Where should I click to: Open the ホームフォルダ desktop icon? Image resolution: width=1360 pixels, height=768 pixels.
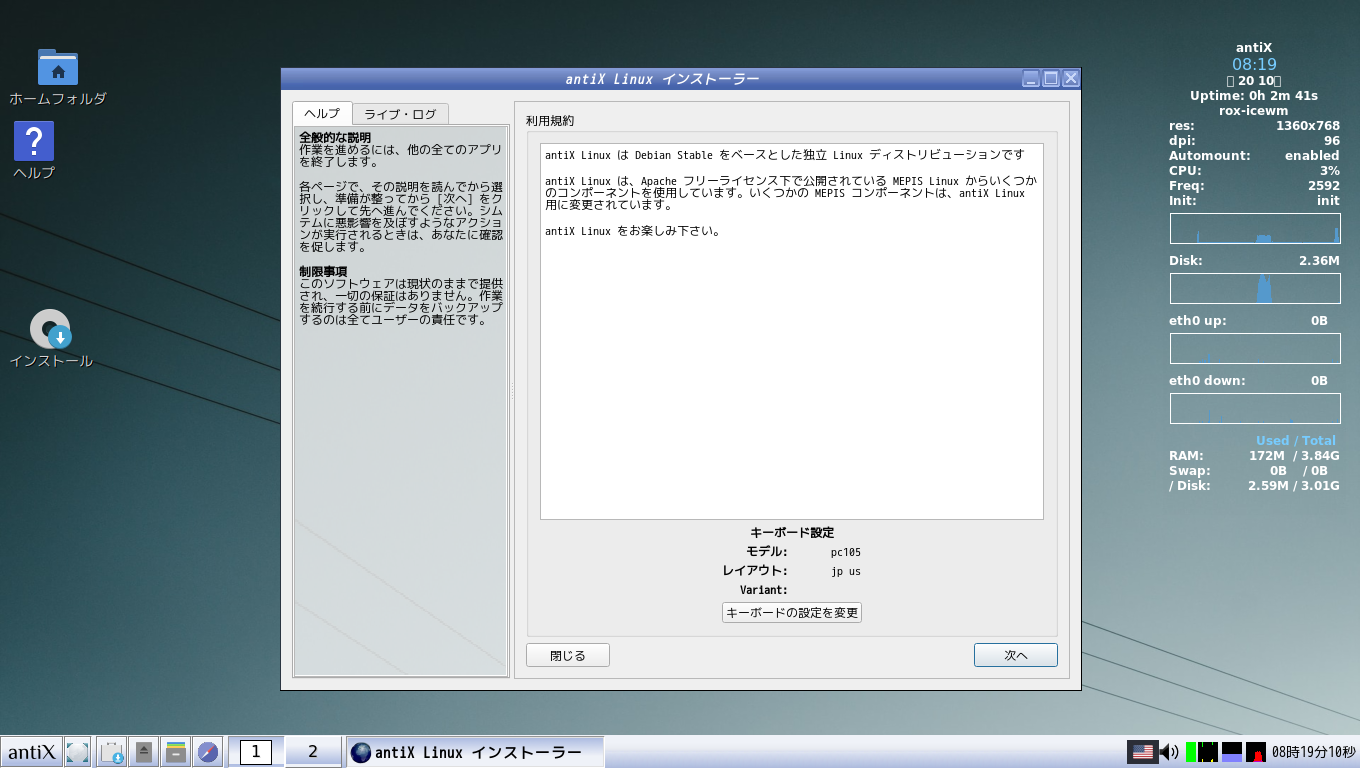58,77
